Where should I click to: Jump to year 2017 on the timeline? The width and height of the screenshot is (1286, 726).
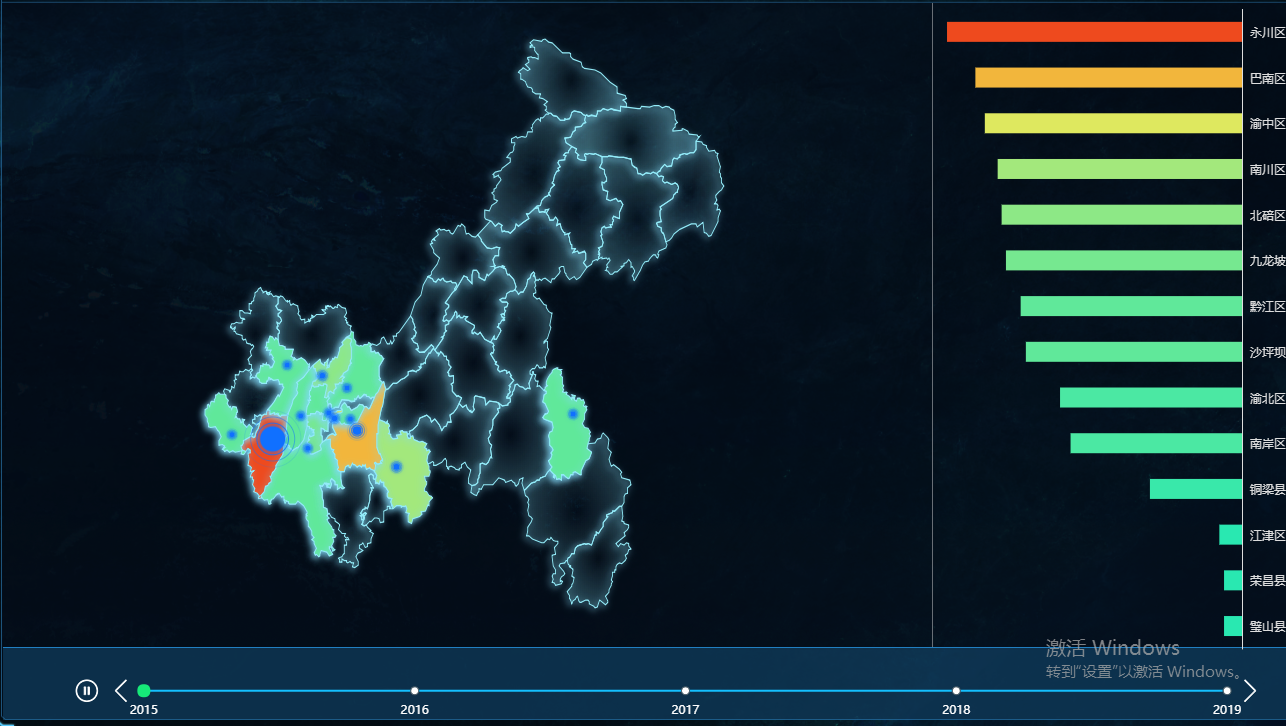pyautogui.click(x=685, y=690)
